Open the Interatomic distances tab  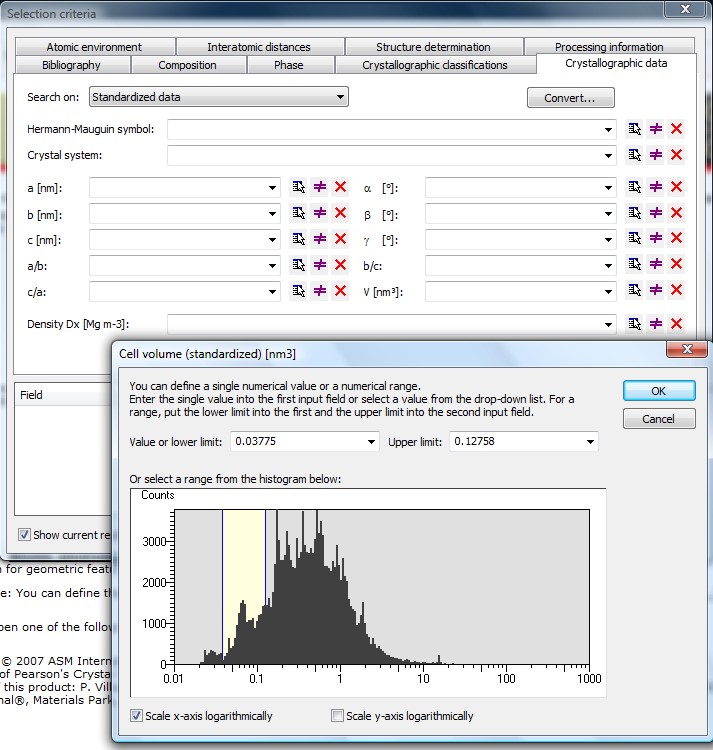tap(259, 47)
